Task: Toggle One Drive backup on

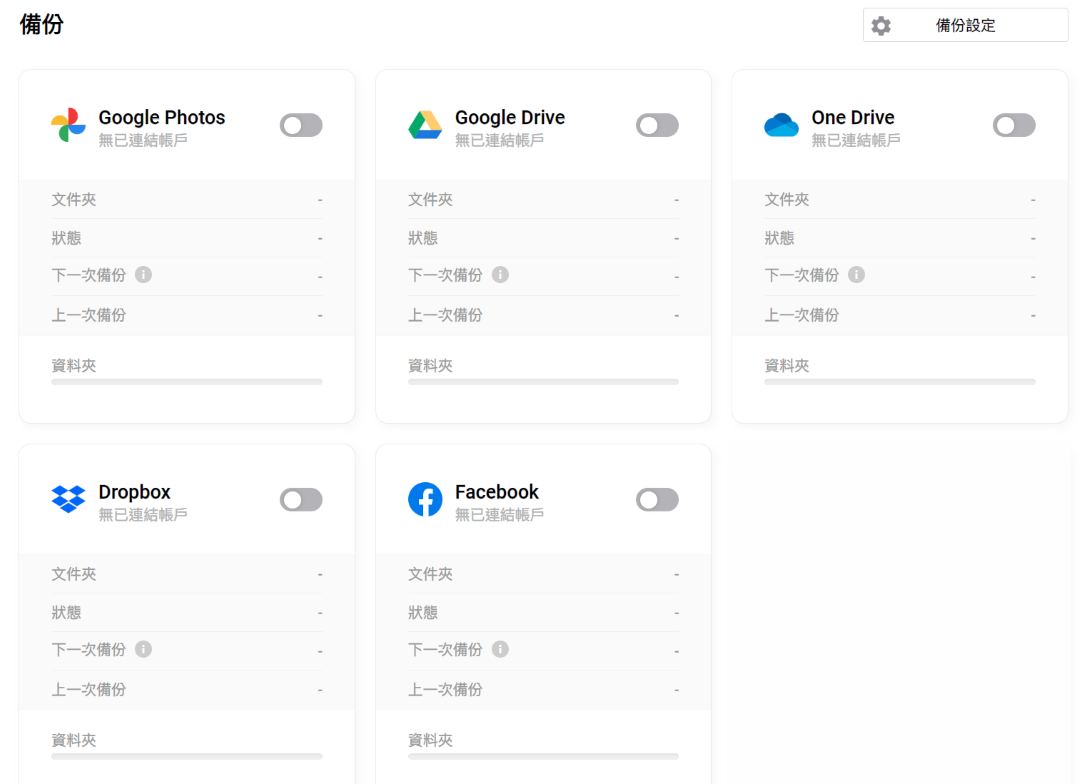Action: [x=1014, y=125]
